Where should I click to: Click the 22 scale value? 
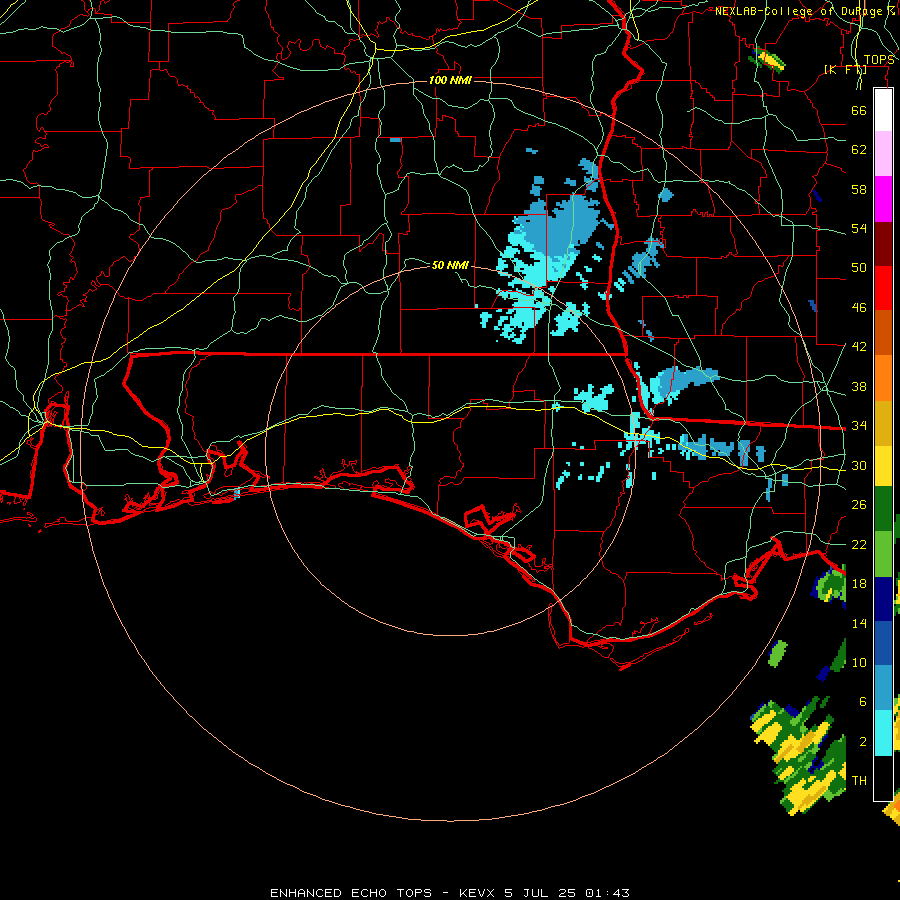859,544
